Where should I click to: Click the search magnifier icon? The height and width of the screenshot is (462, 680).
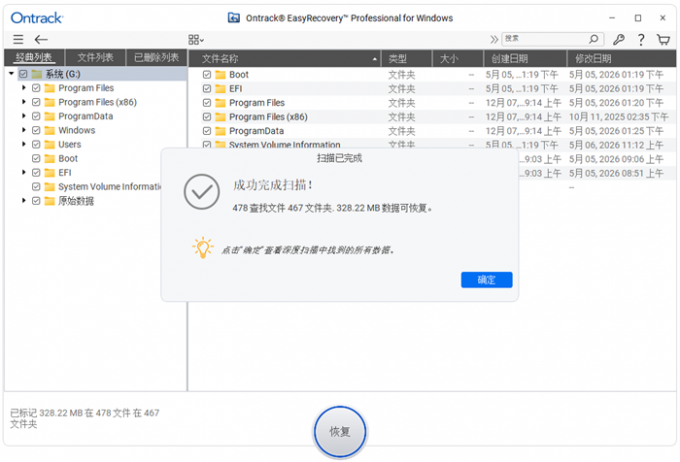tap(594, 39)
